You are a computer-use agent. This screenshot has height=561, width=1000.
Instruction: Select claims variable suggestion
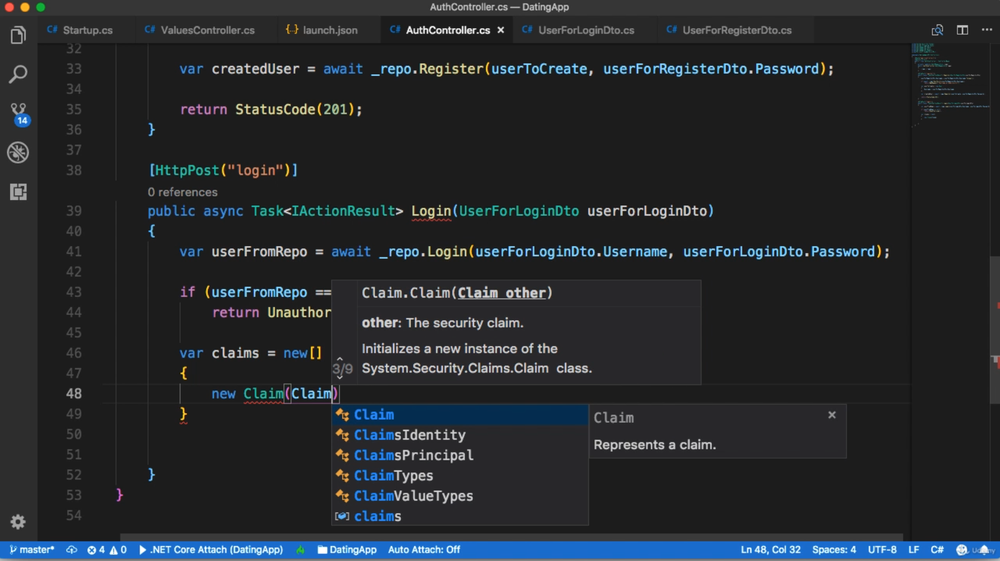(460, 516)
